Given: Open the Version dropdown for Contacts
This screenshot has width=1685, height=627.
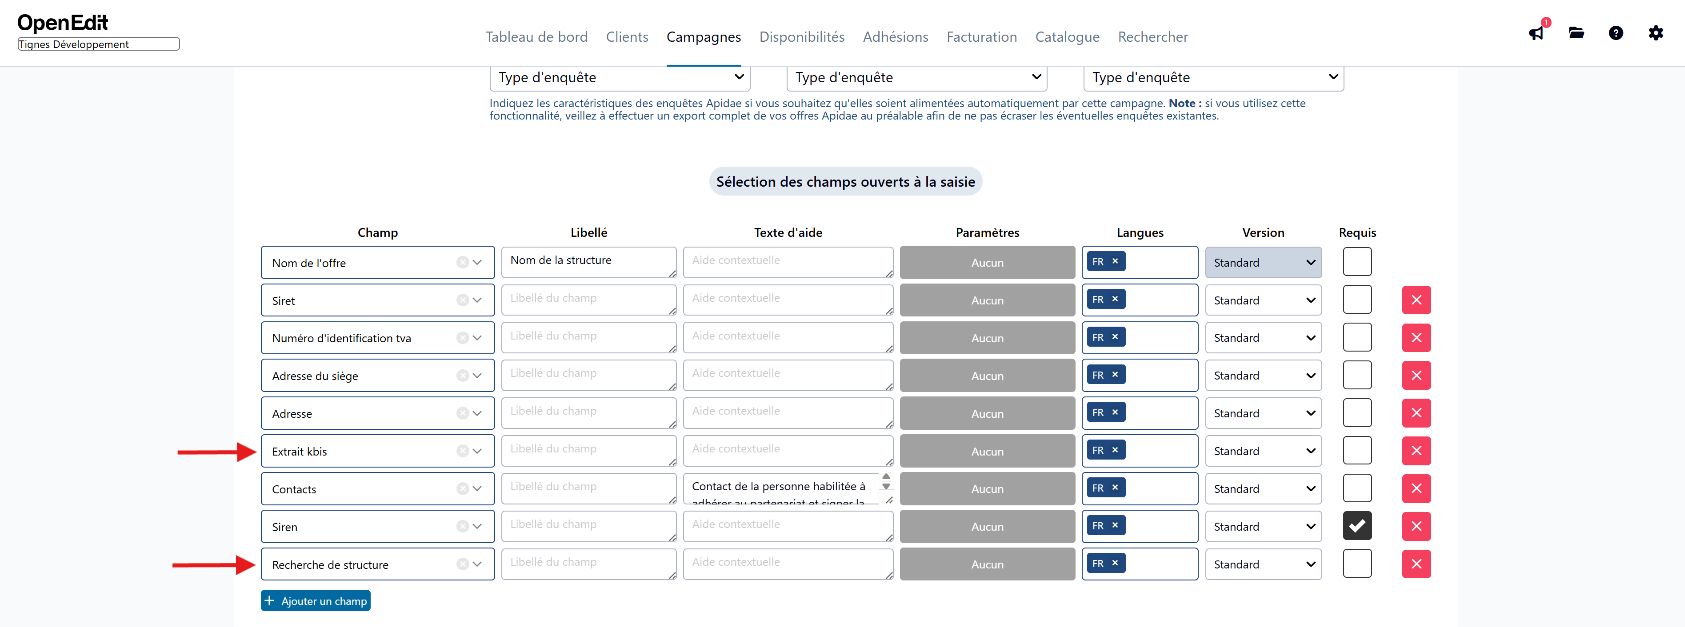Looking at the screenshot, I should pyautogui.click(x=1263, y=489).
